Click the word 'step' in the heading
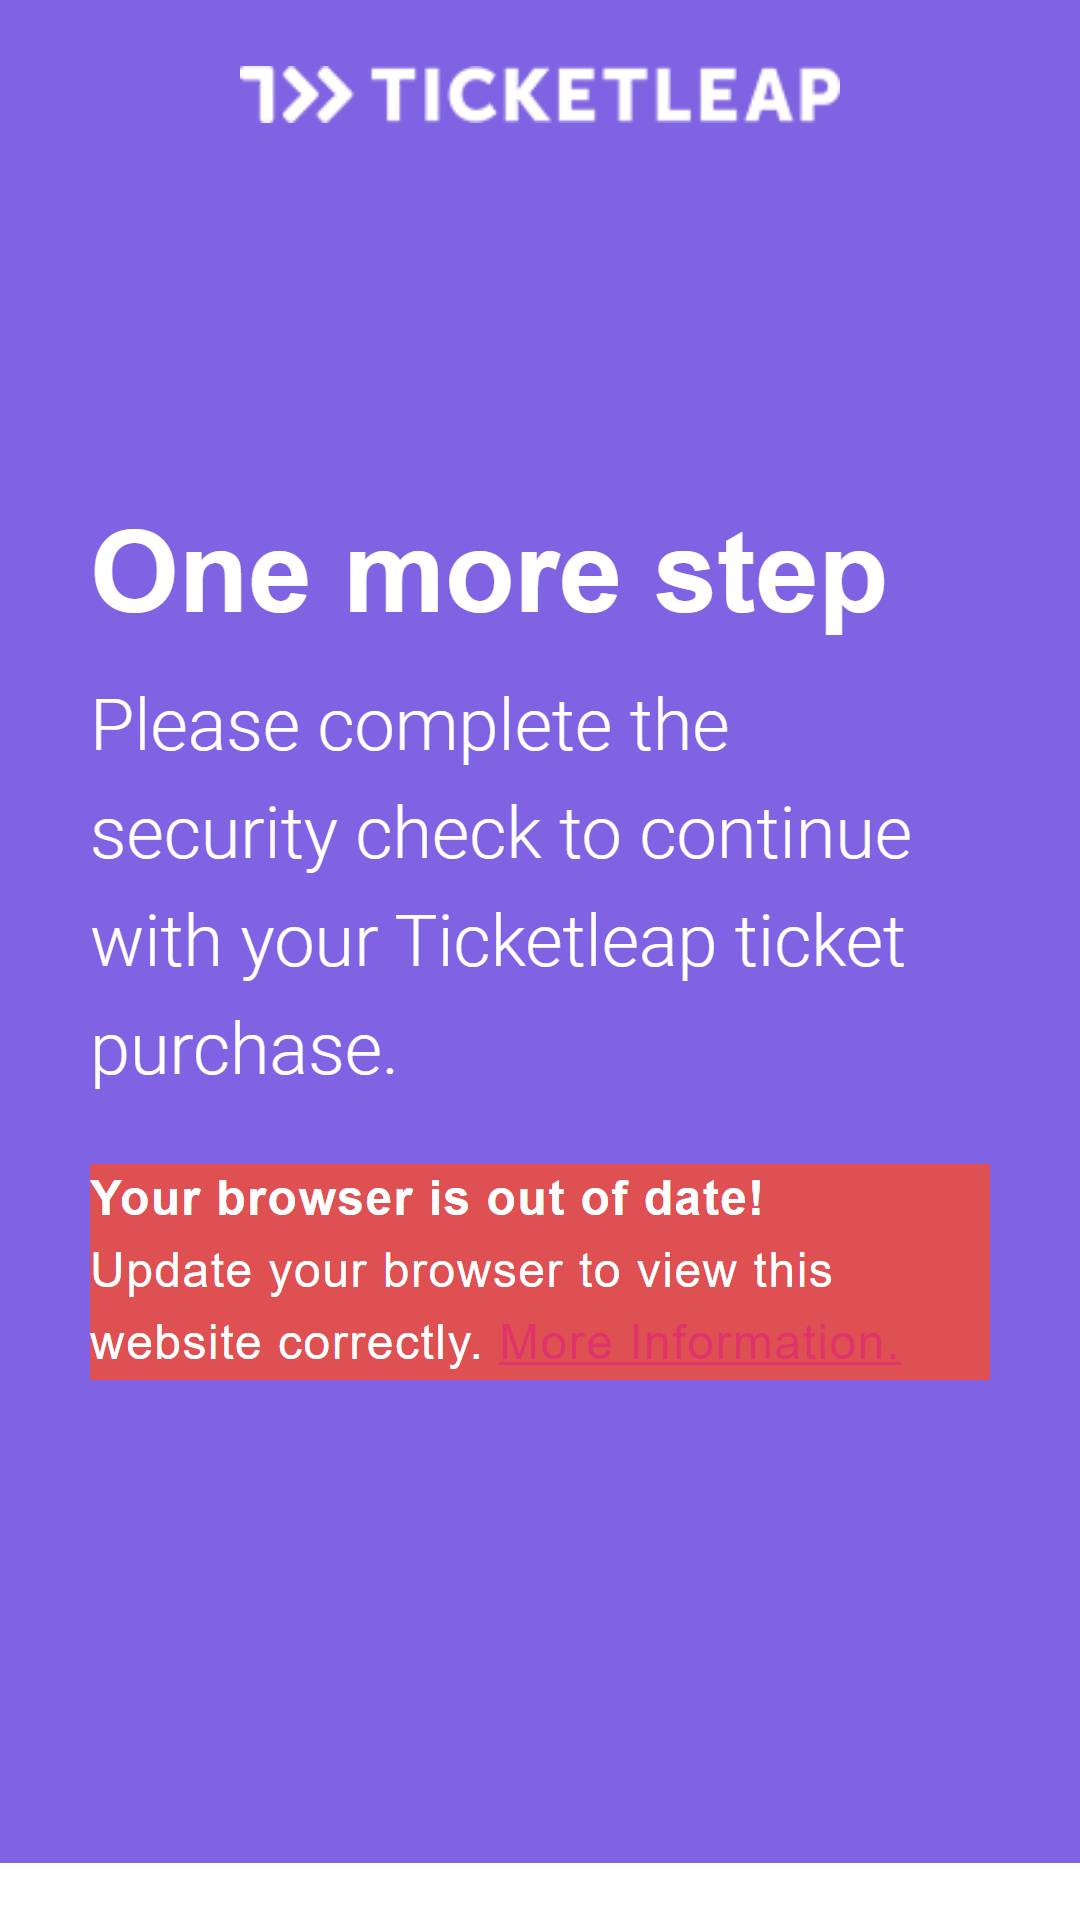Image resolution: width=1080 pixels, height=1920 pixels. pos(770,580)
